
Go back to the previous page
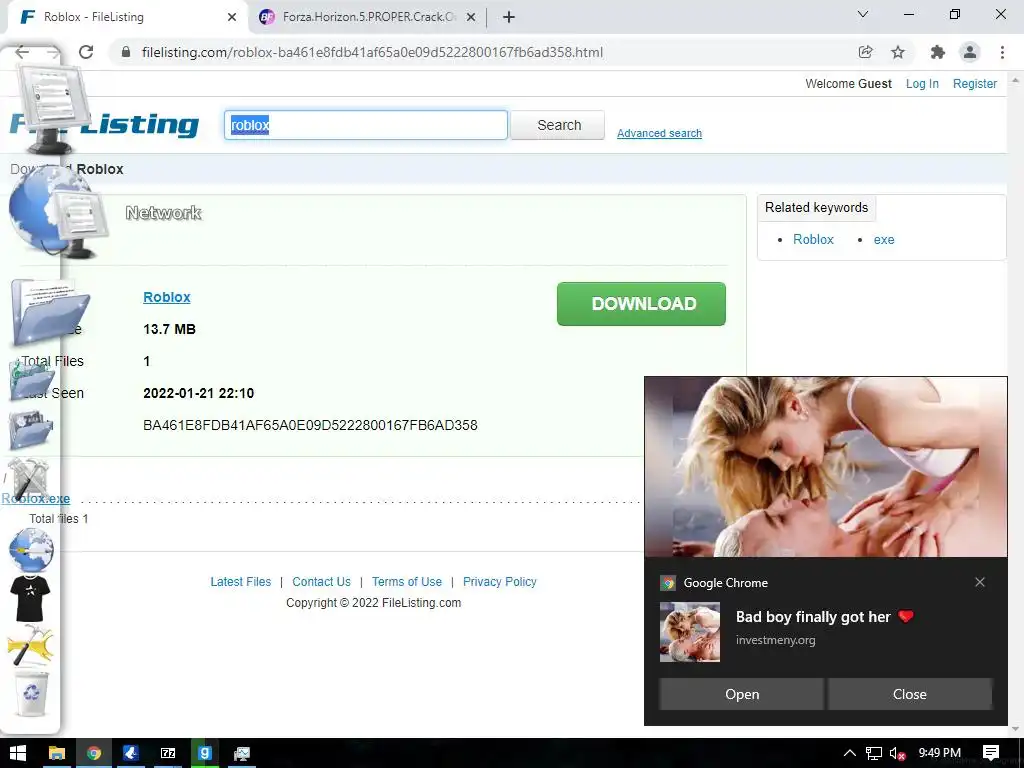click(22, 52)
